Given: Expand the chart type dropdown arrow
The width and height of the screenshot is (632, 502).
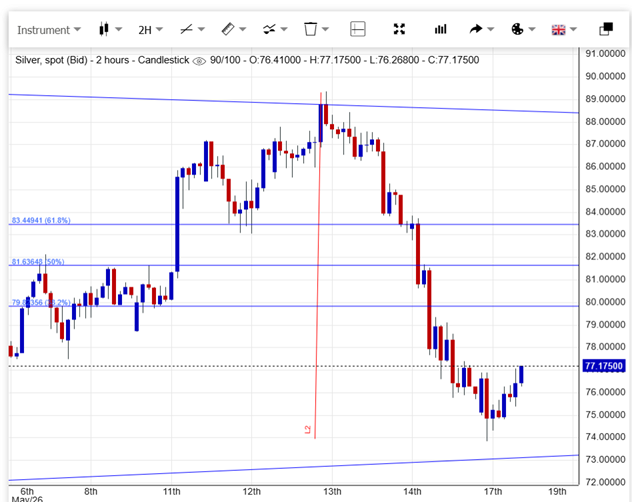Looking at the screenshot, I should pos(118,29).
